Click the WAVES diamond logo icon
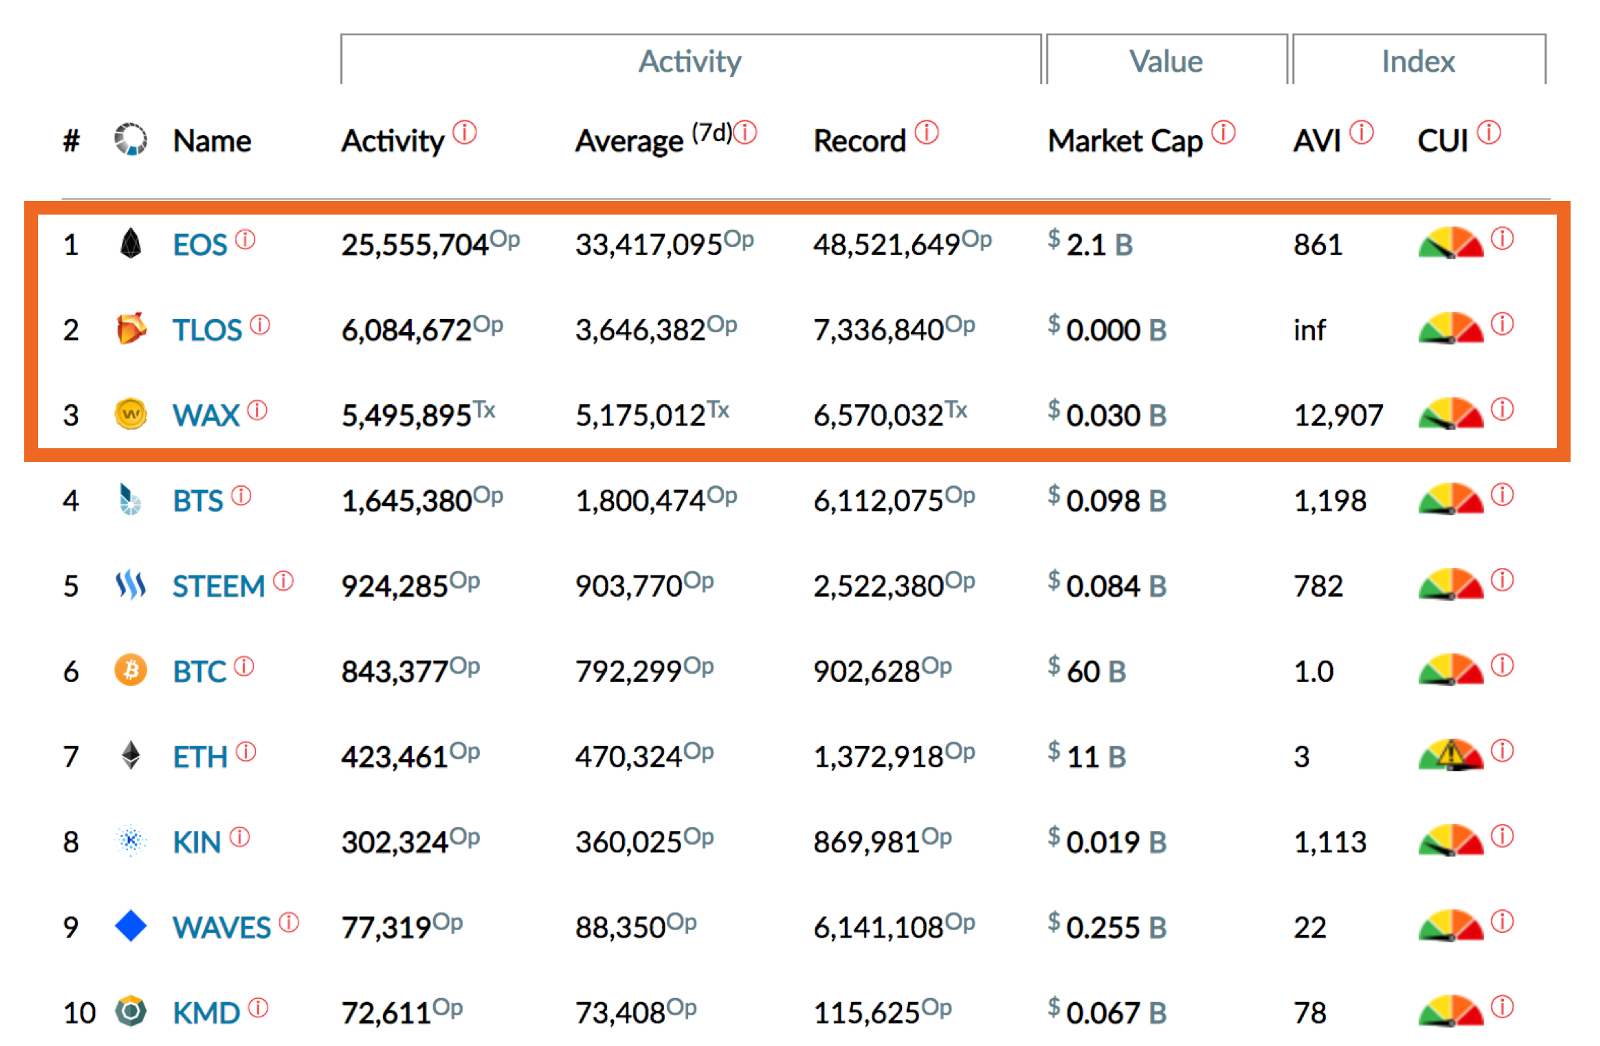 [131, 926]
